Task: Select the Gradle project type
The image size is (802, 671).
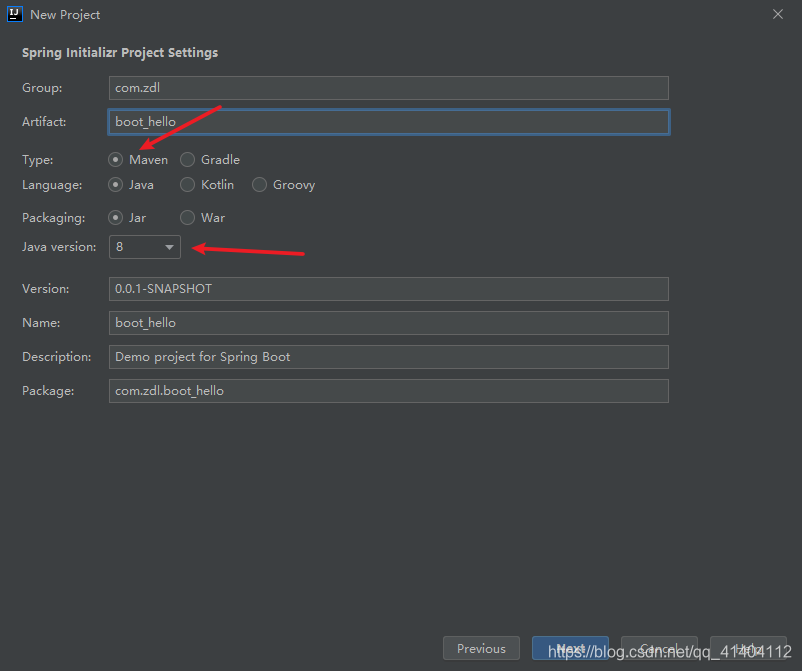Action: click(x=210, y=160)
